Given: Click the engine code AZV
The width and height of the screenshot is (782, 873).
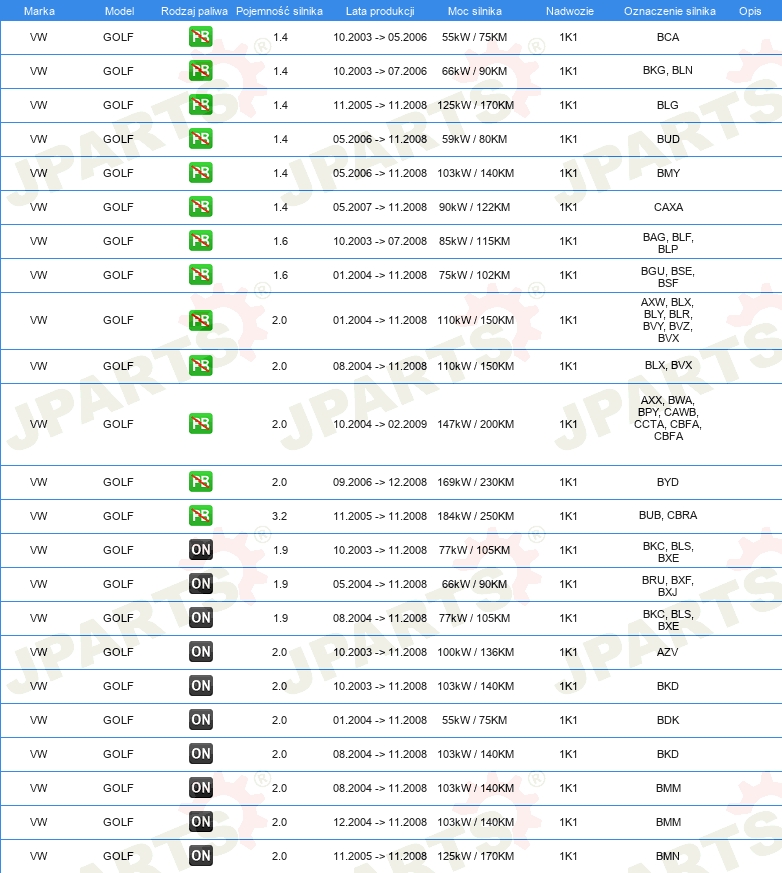Looking at the screenshot, I should click(667, 652).
